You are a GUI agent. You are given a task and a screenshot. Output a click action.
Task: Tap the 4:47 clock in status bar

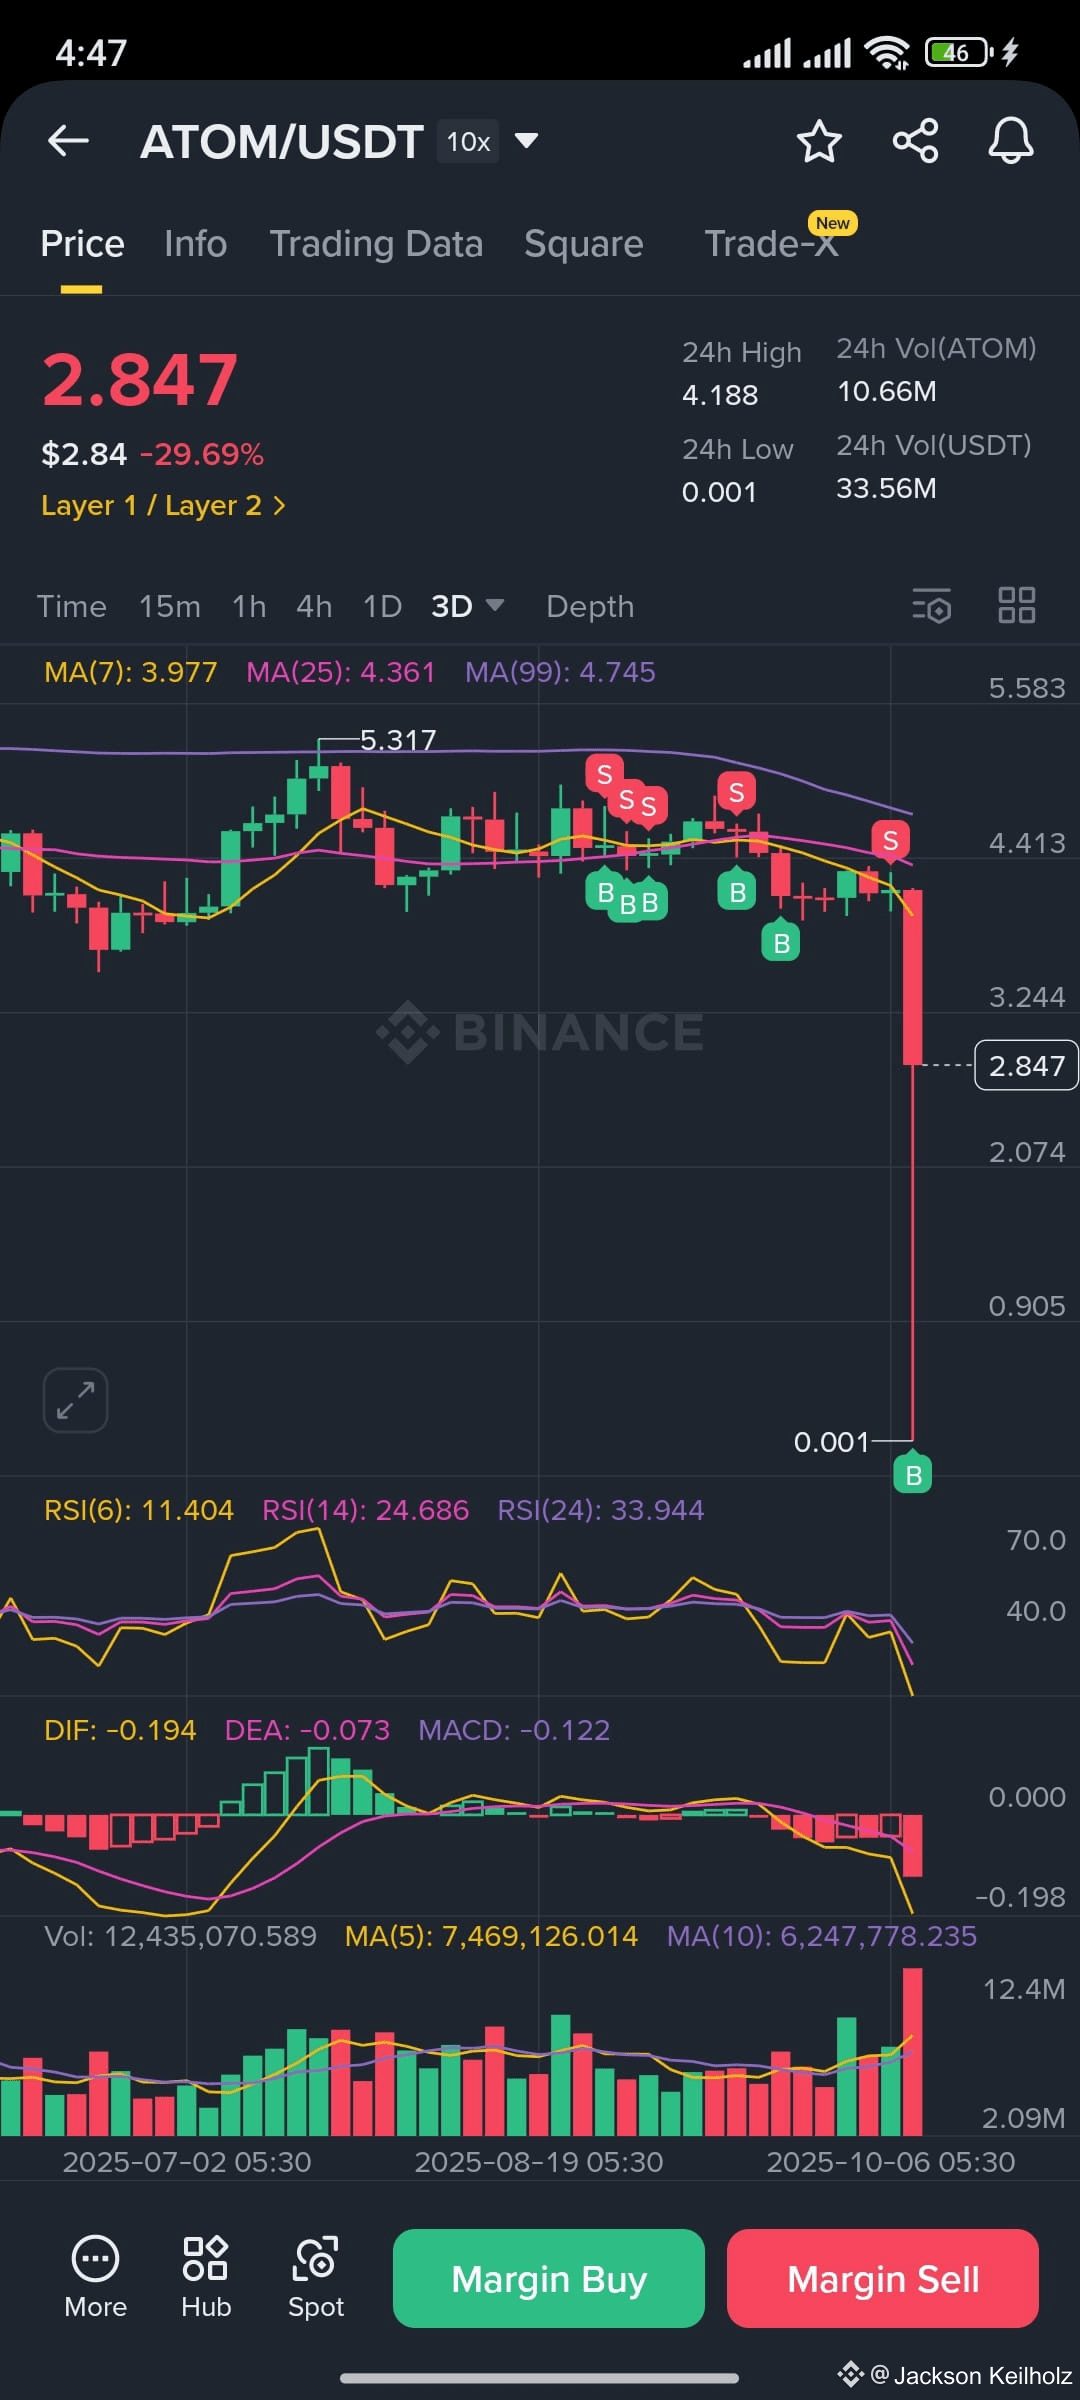91,52
